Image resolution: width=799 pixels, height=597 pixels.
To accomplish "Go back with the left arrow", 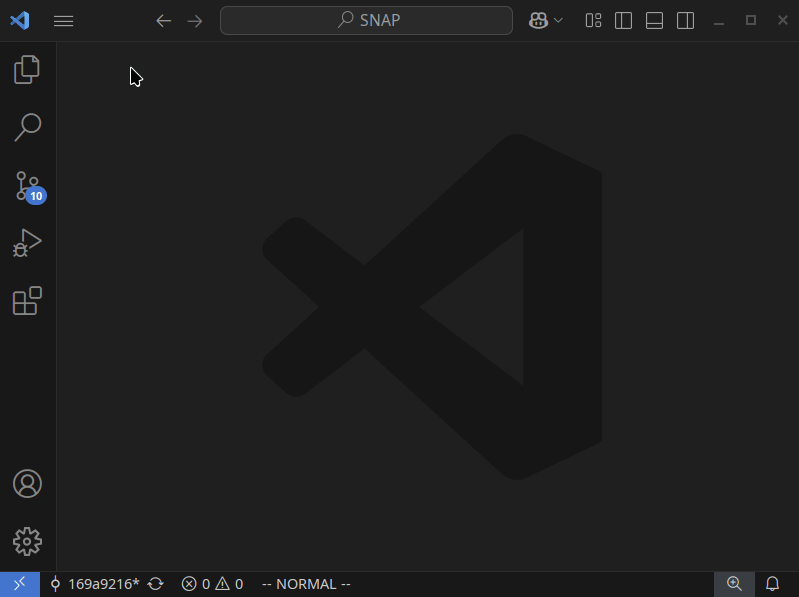I will [164, 21].
